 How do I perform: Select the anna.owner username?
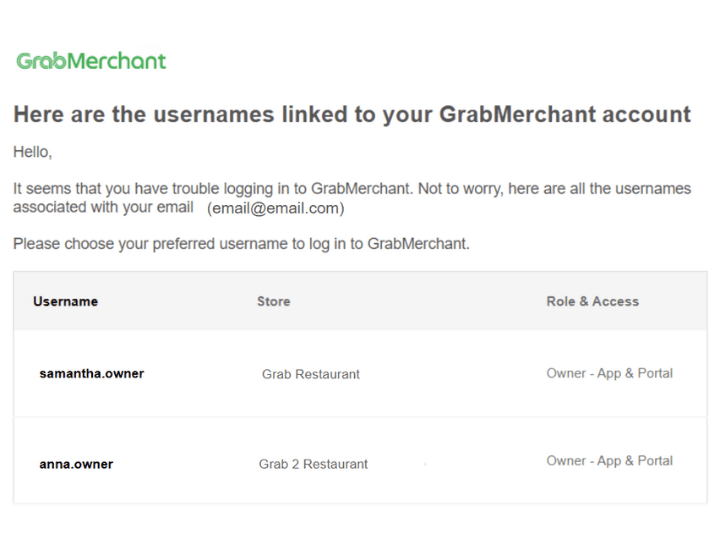click(76, 464)
